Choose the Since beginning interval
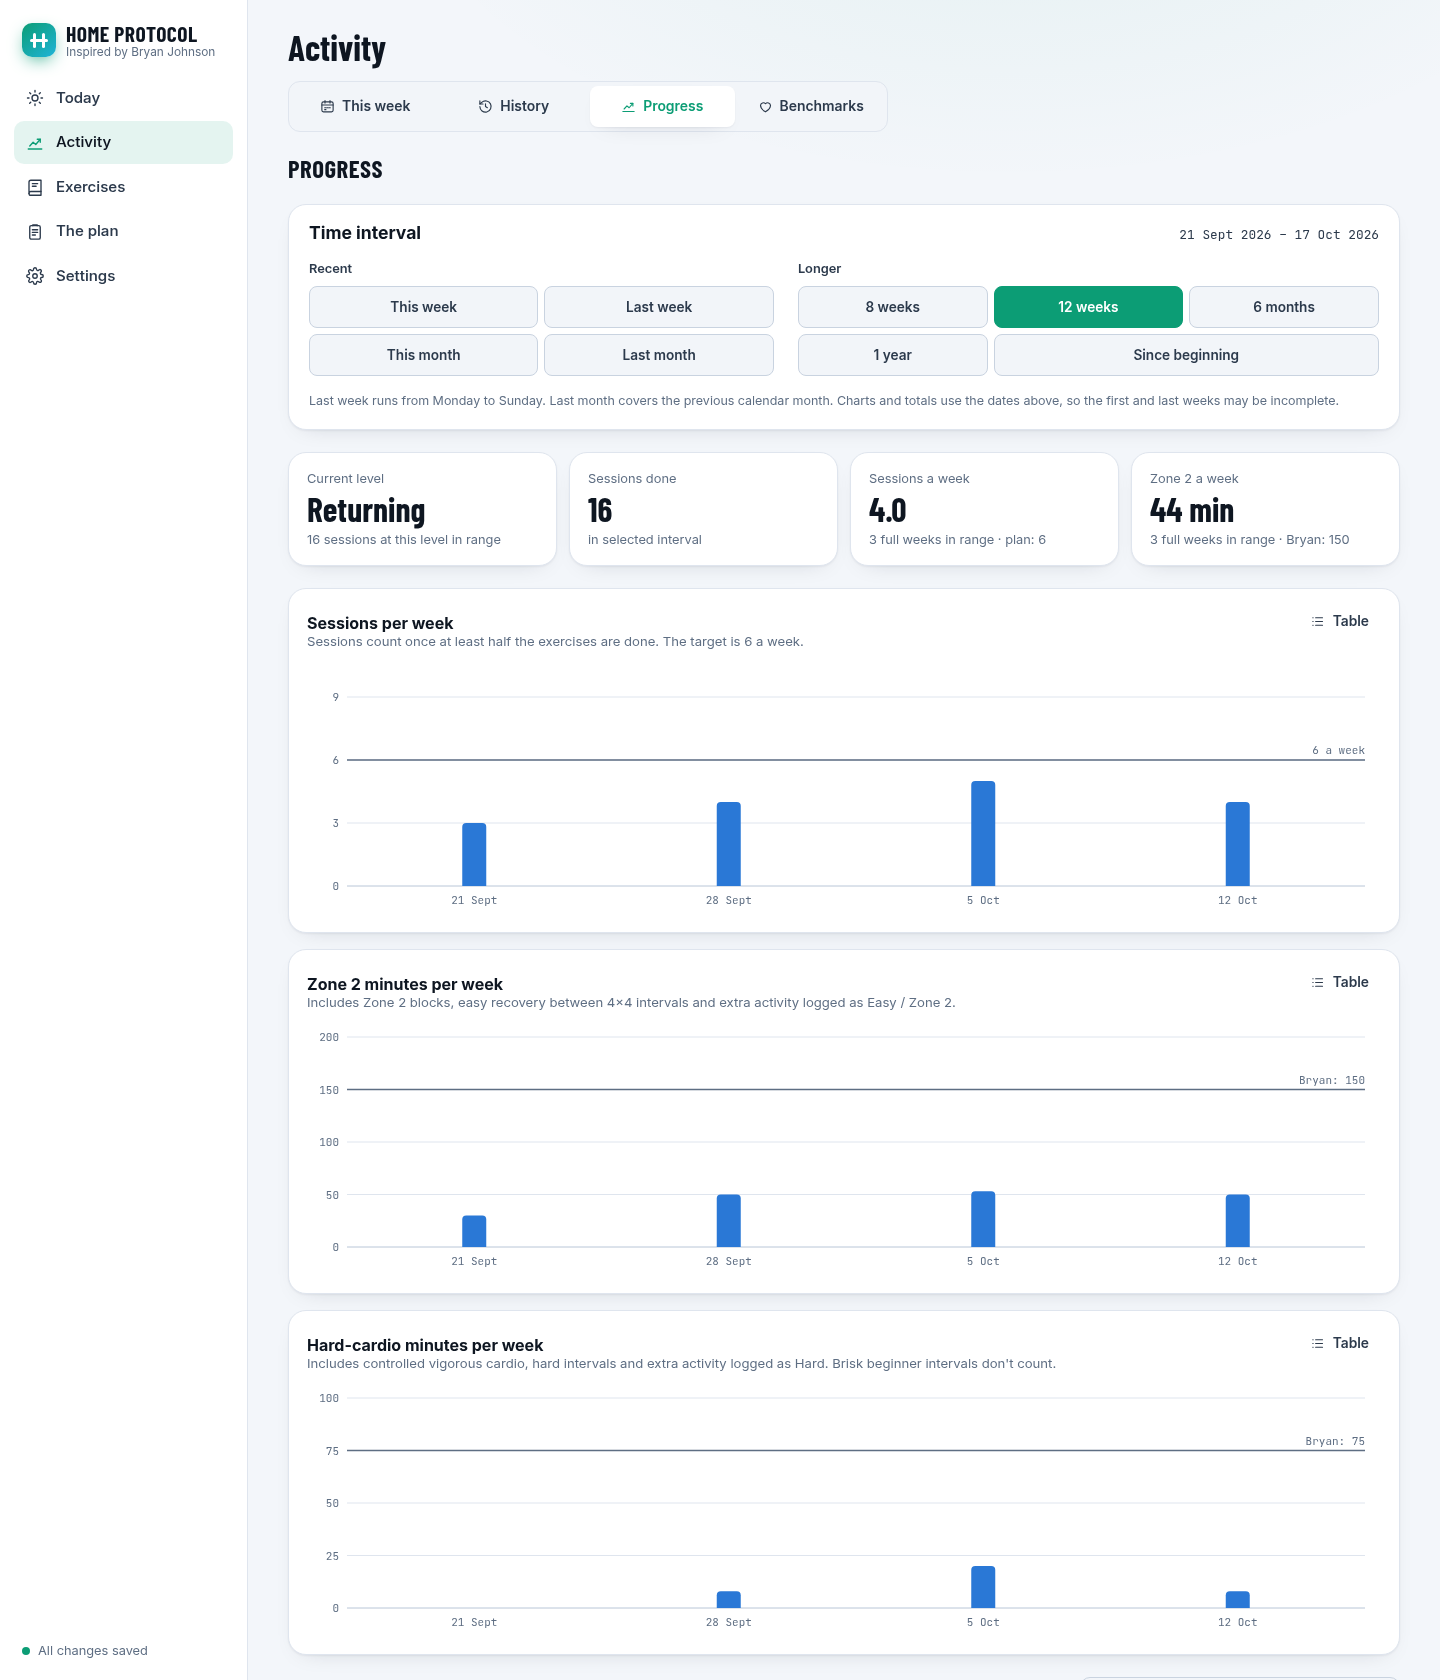Image resolution: width=1440 pixels, height=1680 pixels. [x=1186, y=355]
